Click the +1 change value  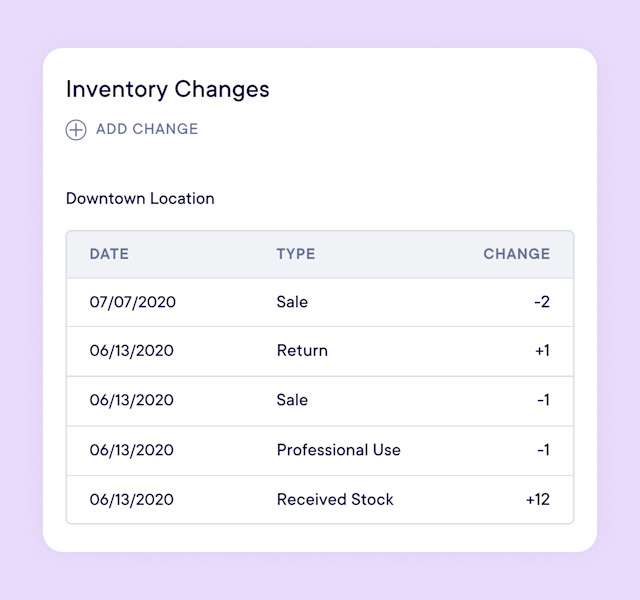pos(541,351)
